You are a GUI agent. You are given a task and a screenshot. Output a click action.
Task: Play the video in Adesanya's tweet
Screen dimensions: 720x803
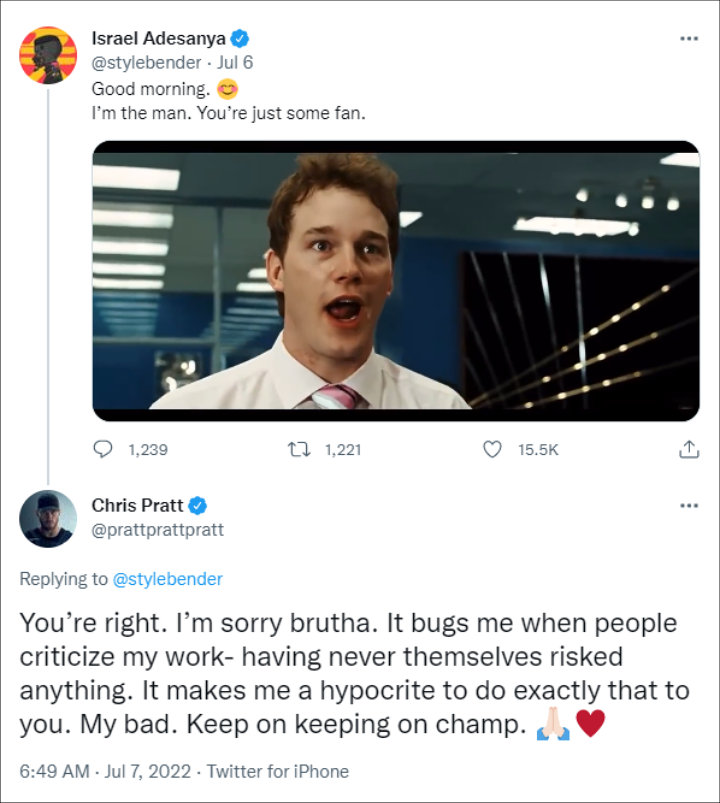click(x=396, y=281)
